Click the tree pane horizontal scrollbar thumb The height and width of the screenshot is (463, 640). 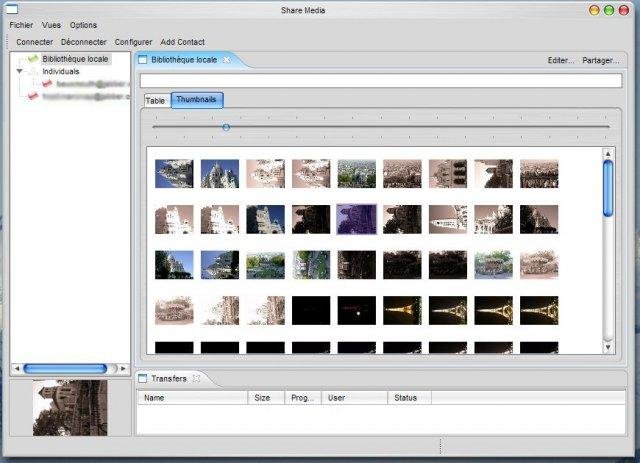pos(65,369)
